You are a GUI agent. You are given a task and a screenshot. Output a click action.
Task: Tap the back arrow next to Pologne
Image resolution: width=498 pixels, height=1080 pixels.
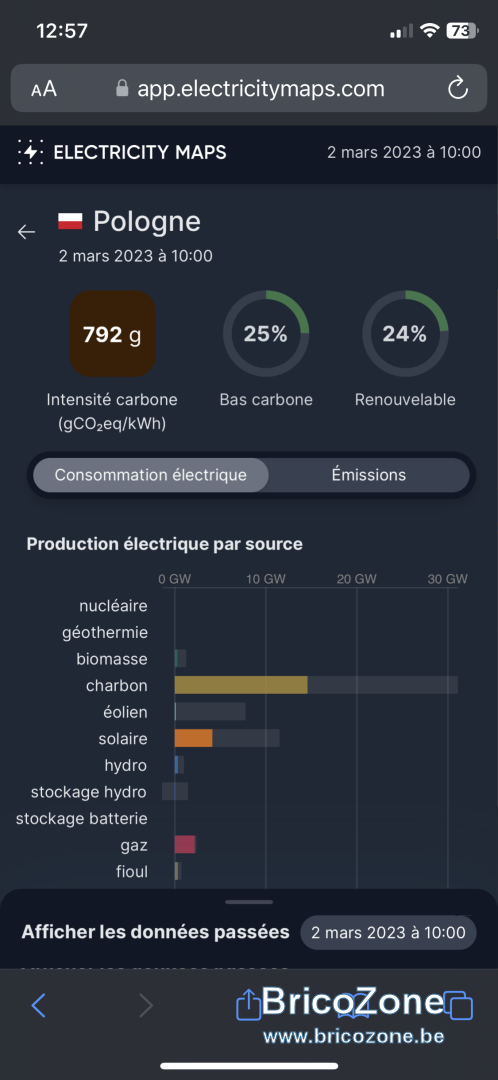pyautogui.click(x=26, y=232)
